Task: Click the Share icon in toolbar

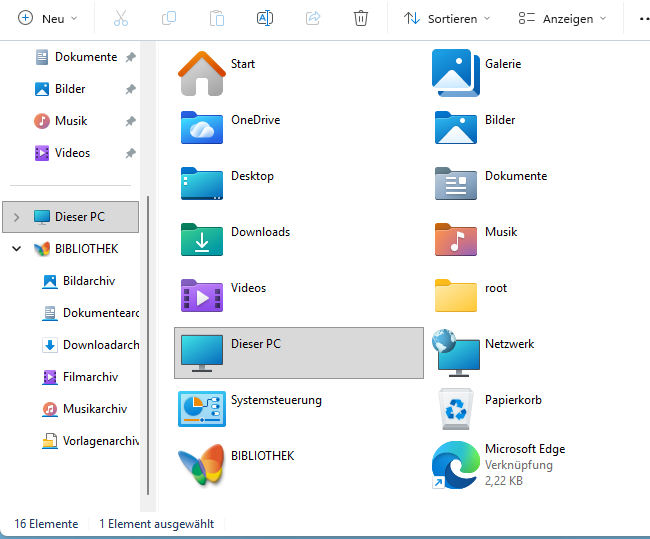Action: [312, 18]
